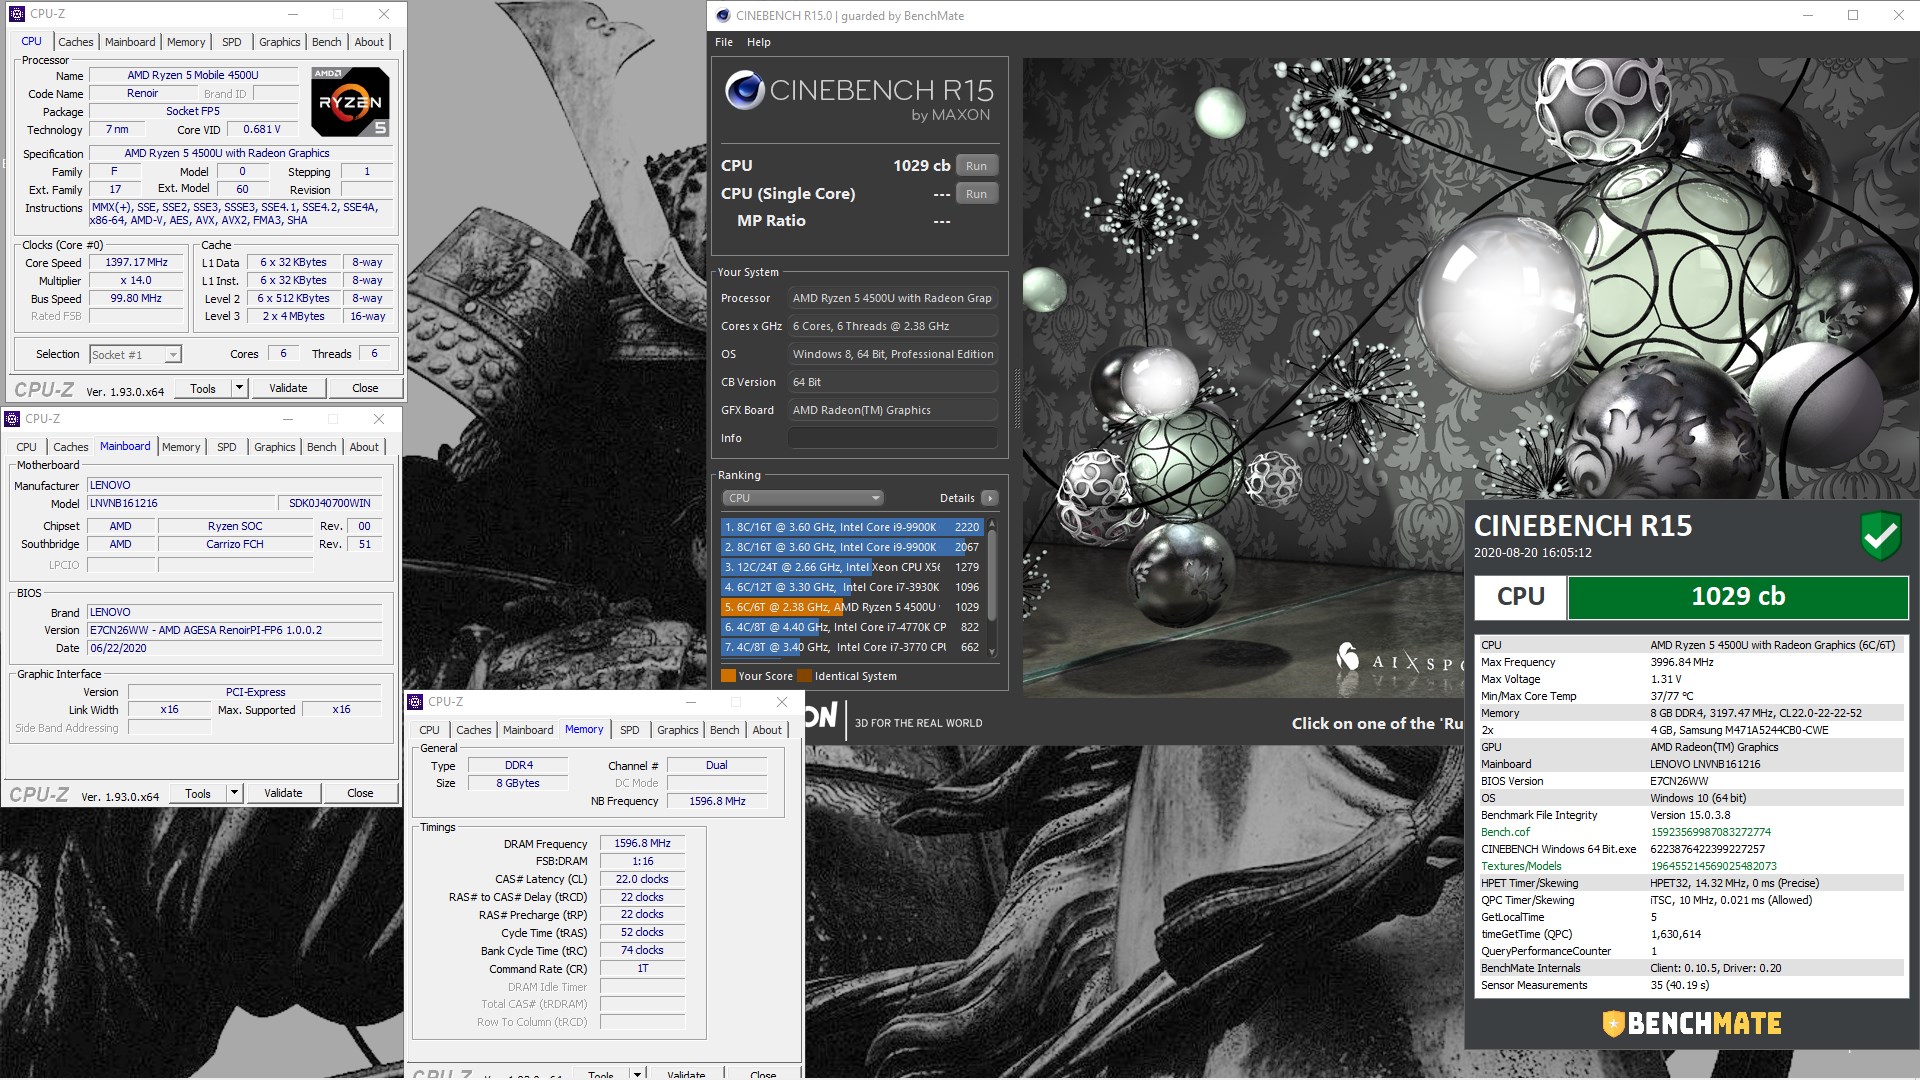Click Close button in top CPU-Z window

click(365, 388)
